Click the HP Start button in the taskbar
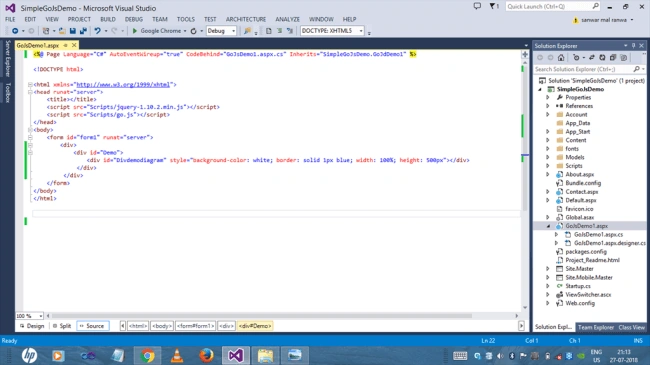This screenshot has width=650, height=365. point(29,355)
